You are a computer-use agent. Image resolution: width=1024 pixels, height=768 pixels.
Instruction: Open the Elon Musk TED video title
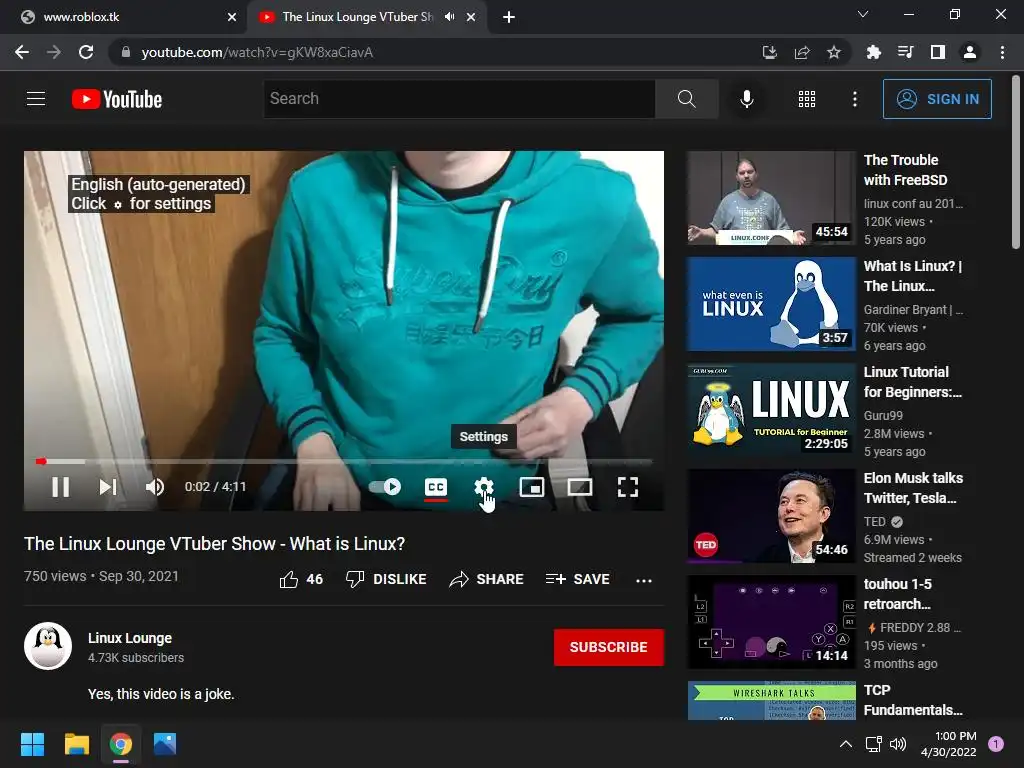tap(913, 488)
